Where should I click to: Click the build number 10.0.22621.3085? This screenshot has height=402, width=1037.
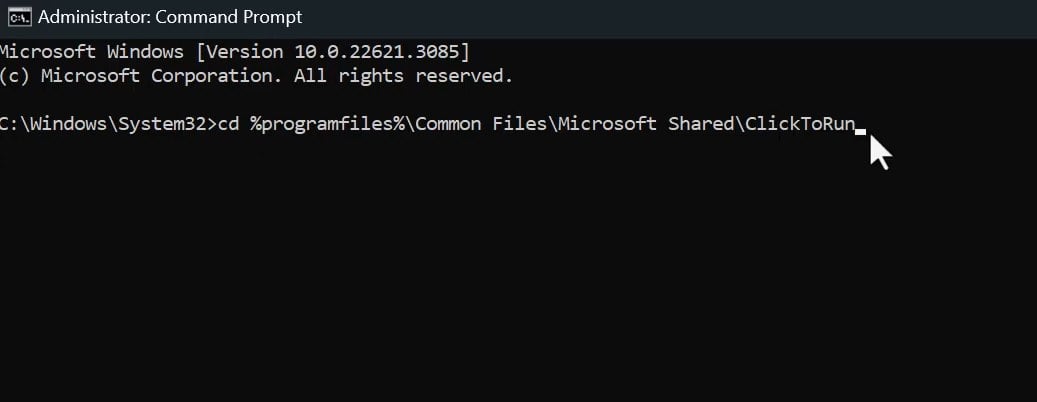pyautogui.click(x=380, y=50)
